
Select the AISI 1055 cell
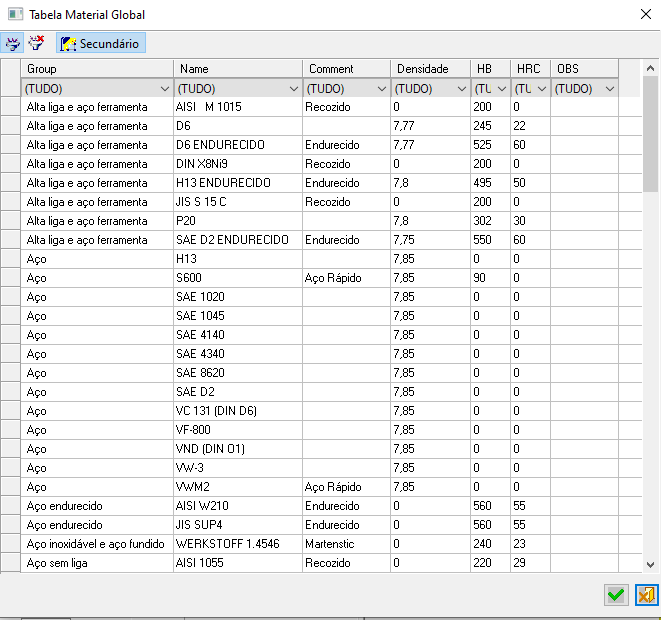point(238,563)
